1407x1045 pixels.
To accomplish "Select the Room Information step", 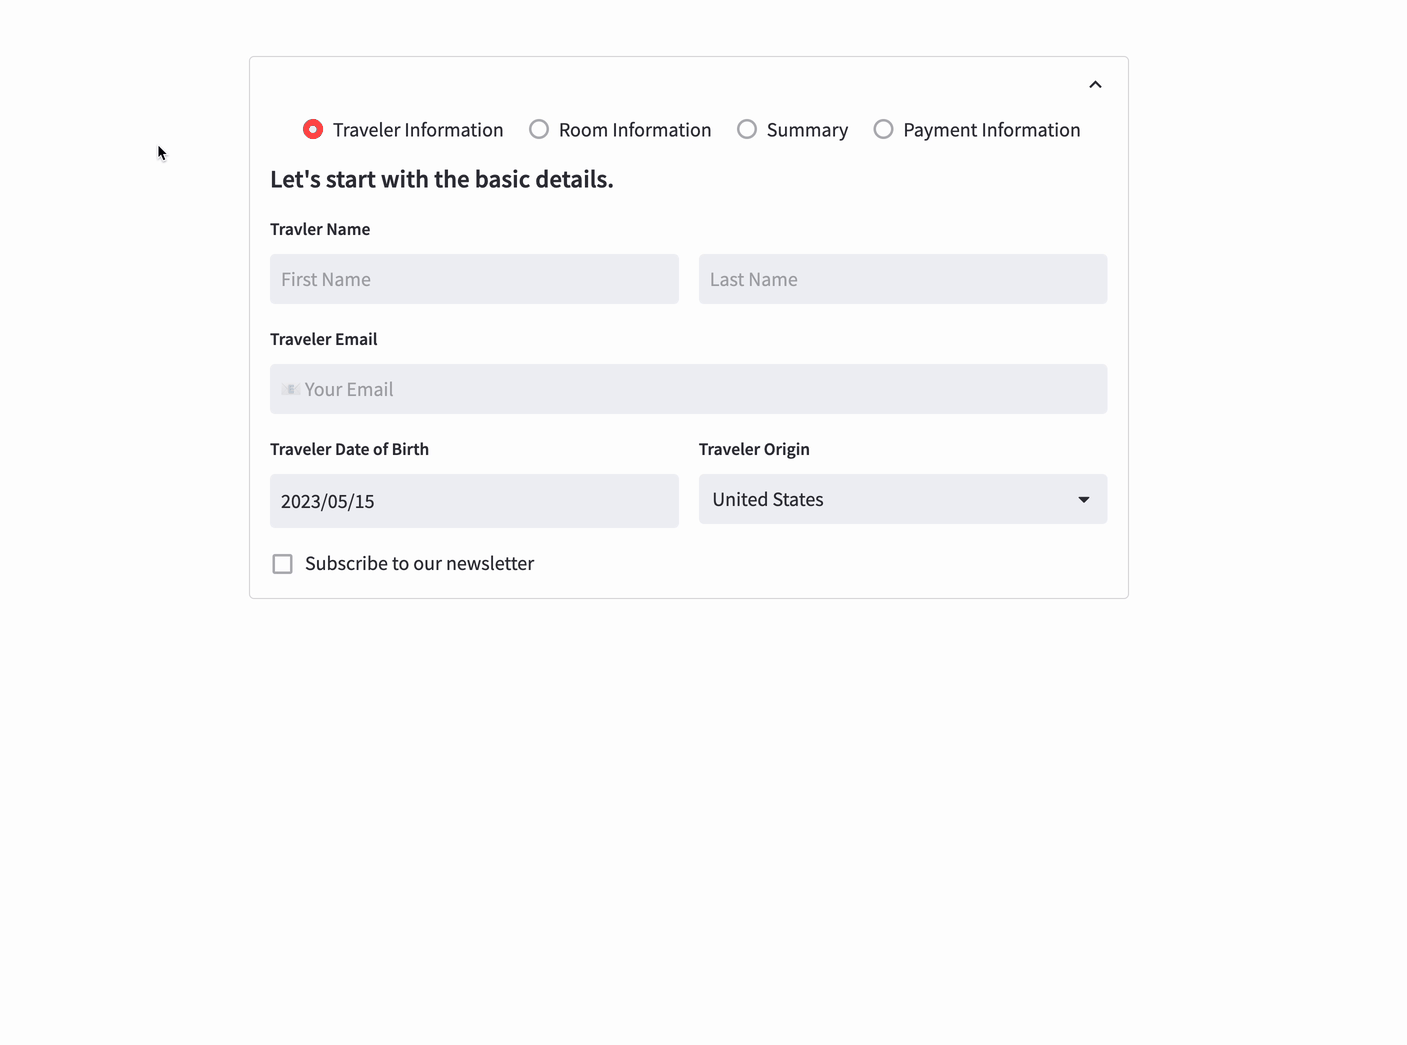I will 539,129.
